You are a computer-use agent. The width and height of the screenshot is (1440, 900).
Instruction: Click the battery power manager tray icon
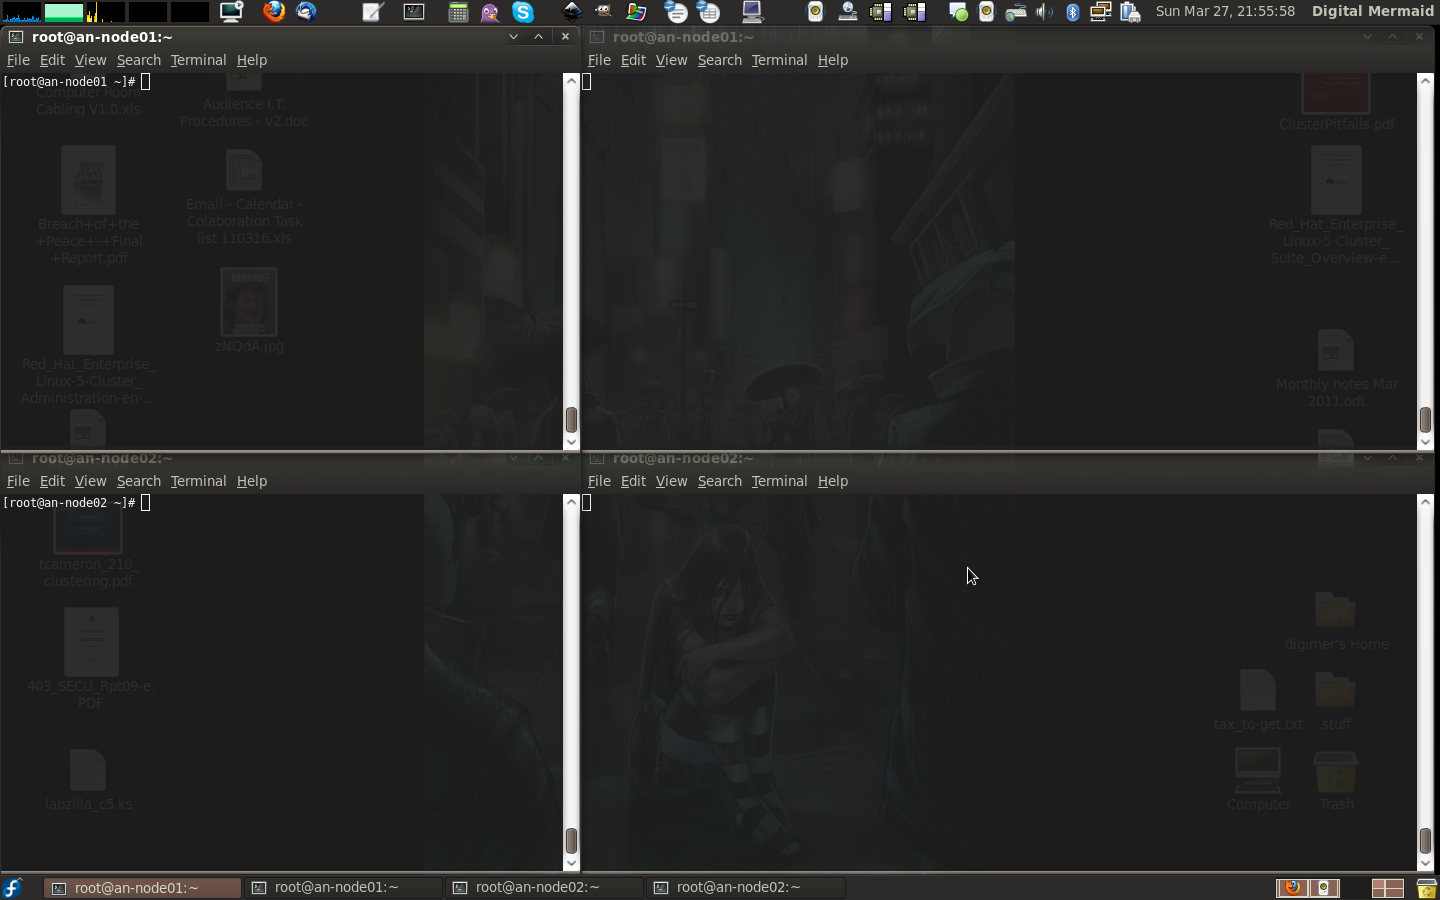pyautogui.click(x=1130, y=12)
